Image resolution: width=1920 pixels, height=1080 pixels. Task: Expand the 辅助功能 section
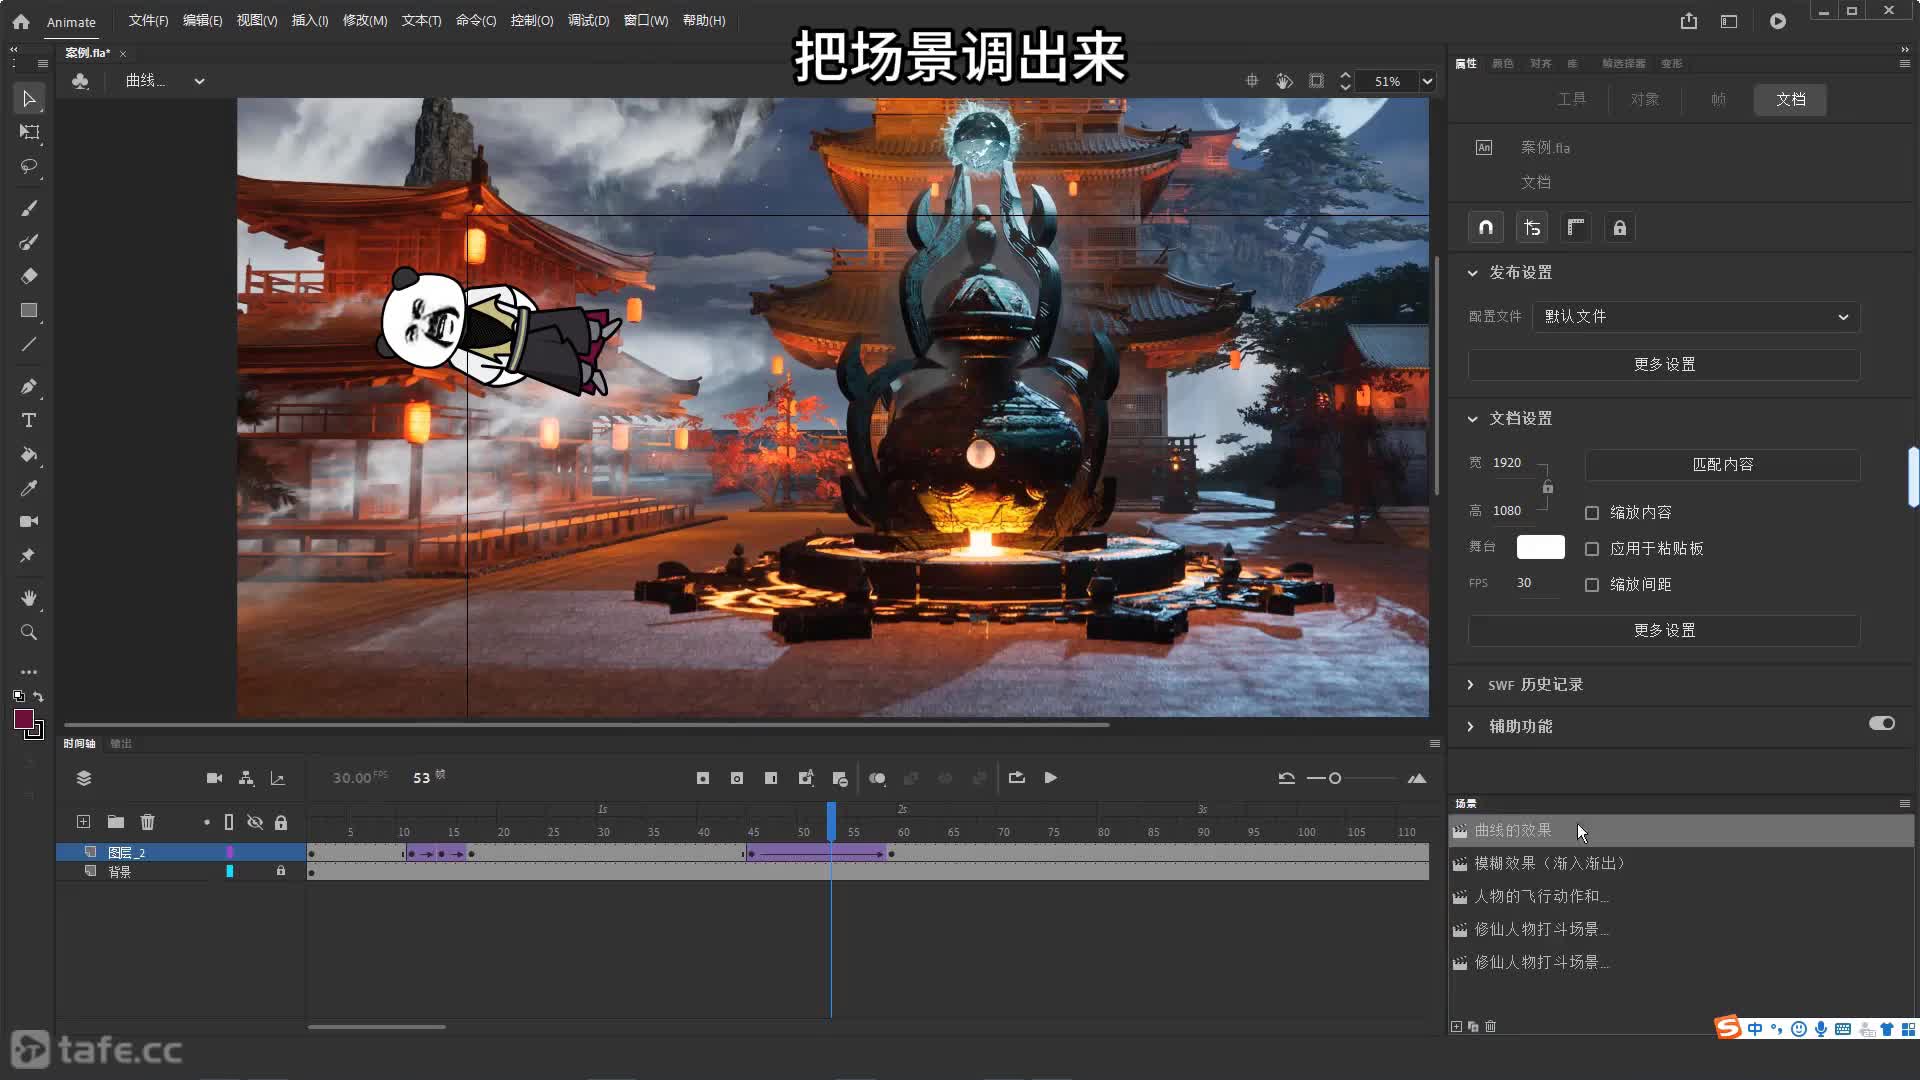click(1471, 727)
